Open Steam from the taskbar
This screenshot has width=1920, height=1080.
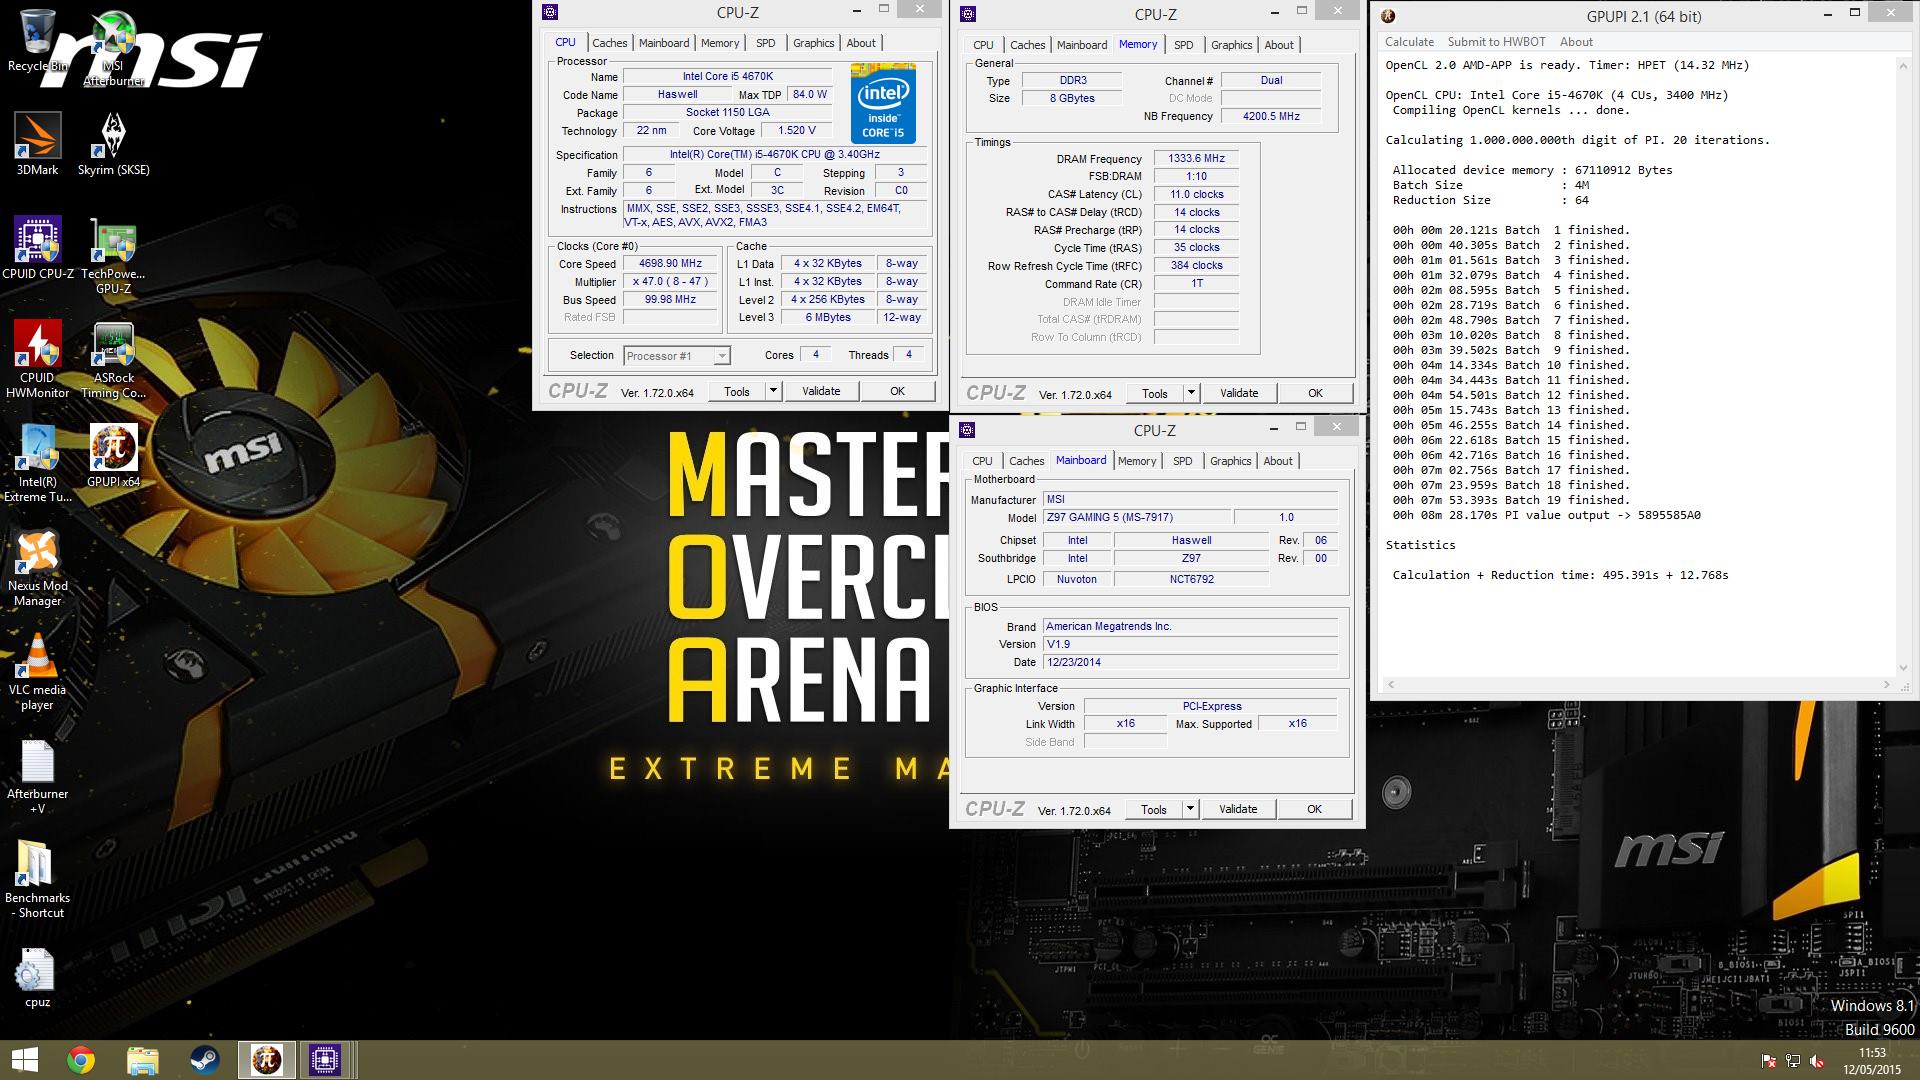pos(205,1060)
